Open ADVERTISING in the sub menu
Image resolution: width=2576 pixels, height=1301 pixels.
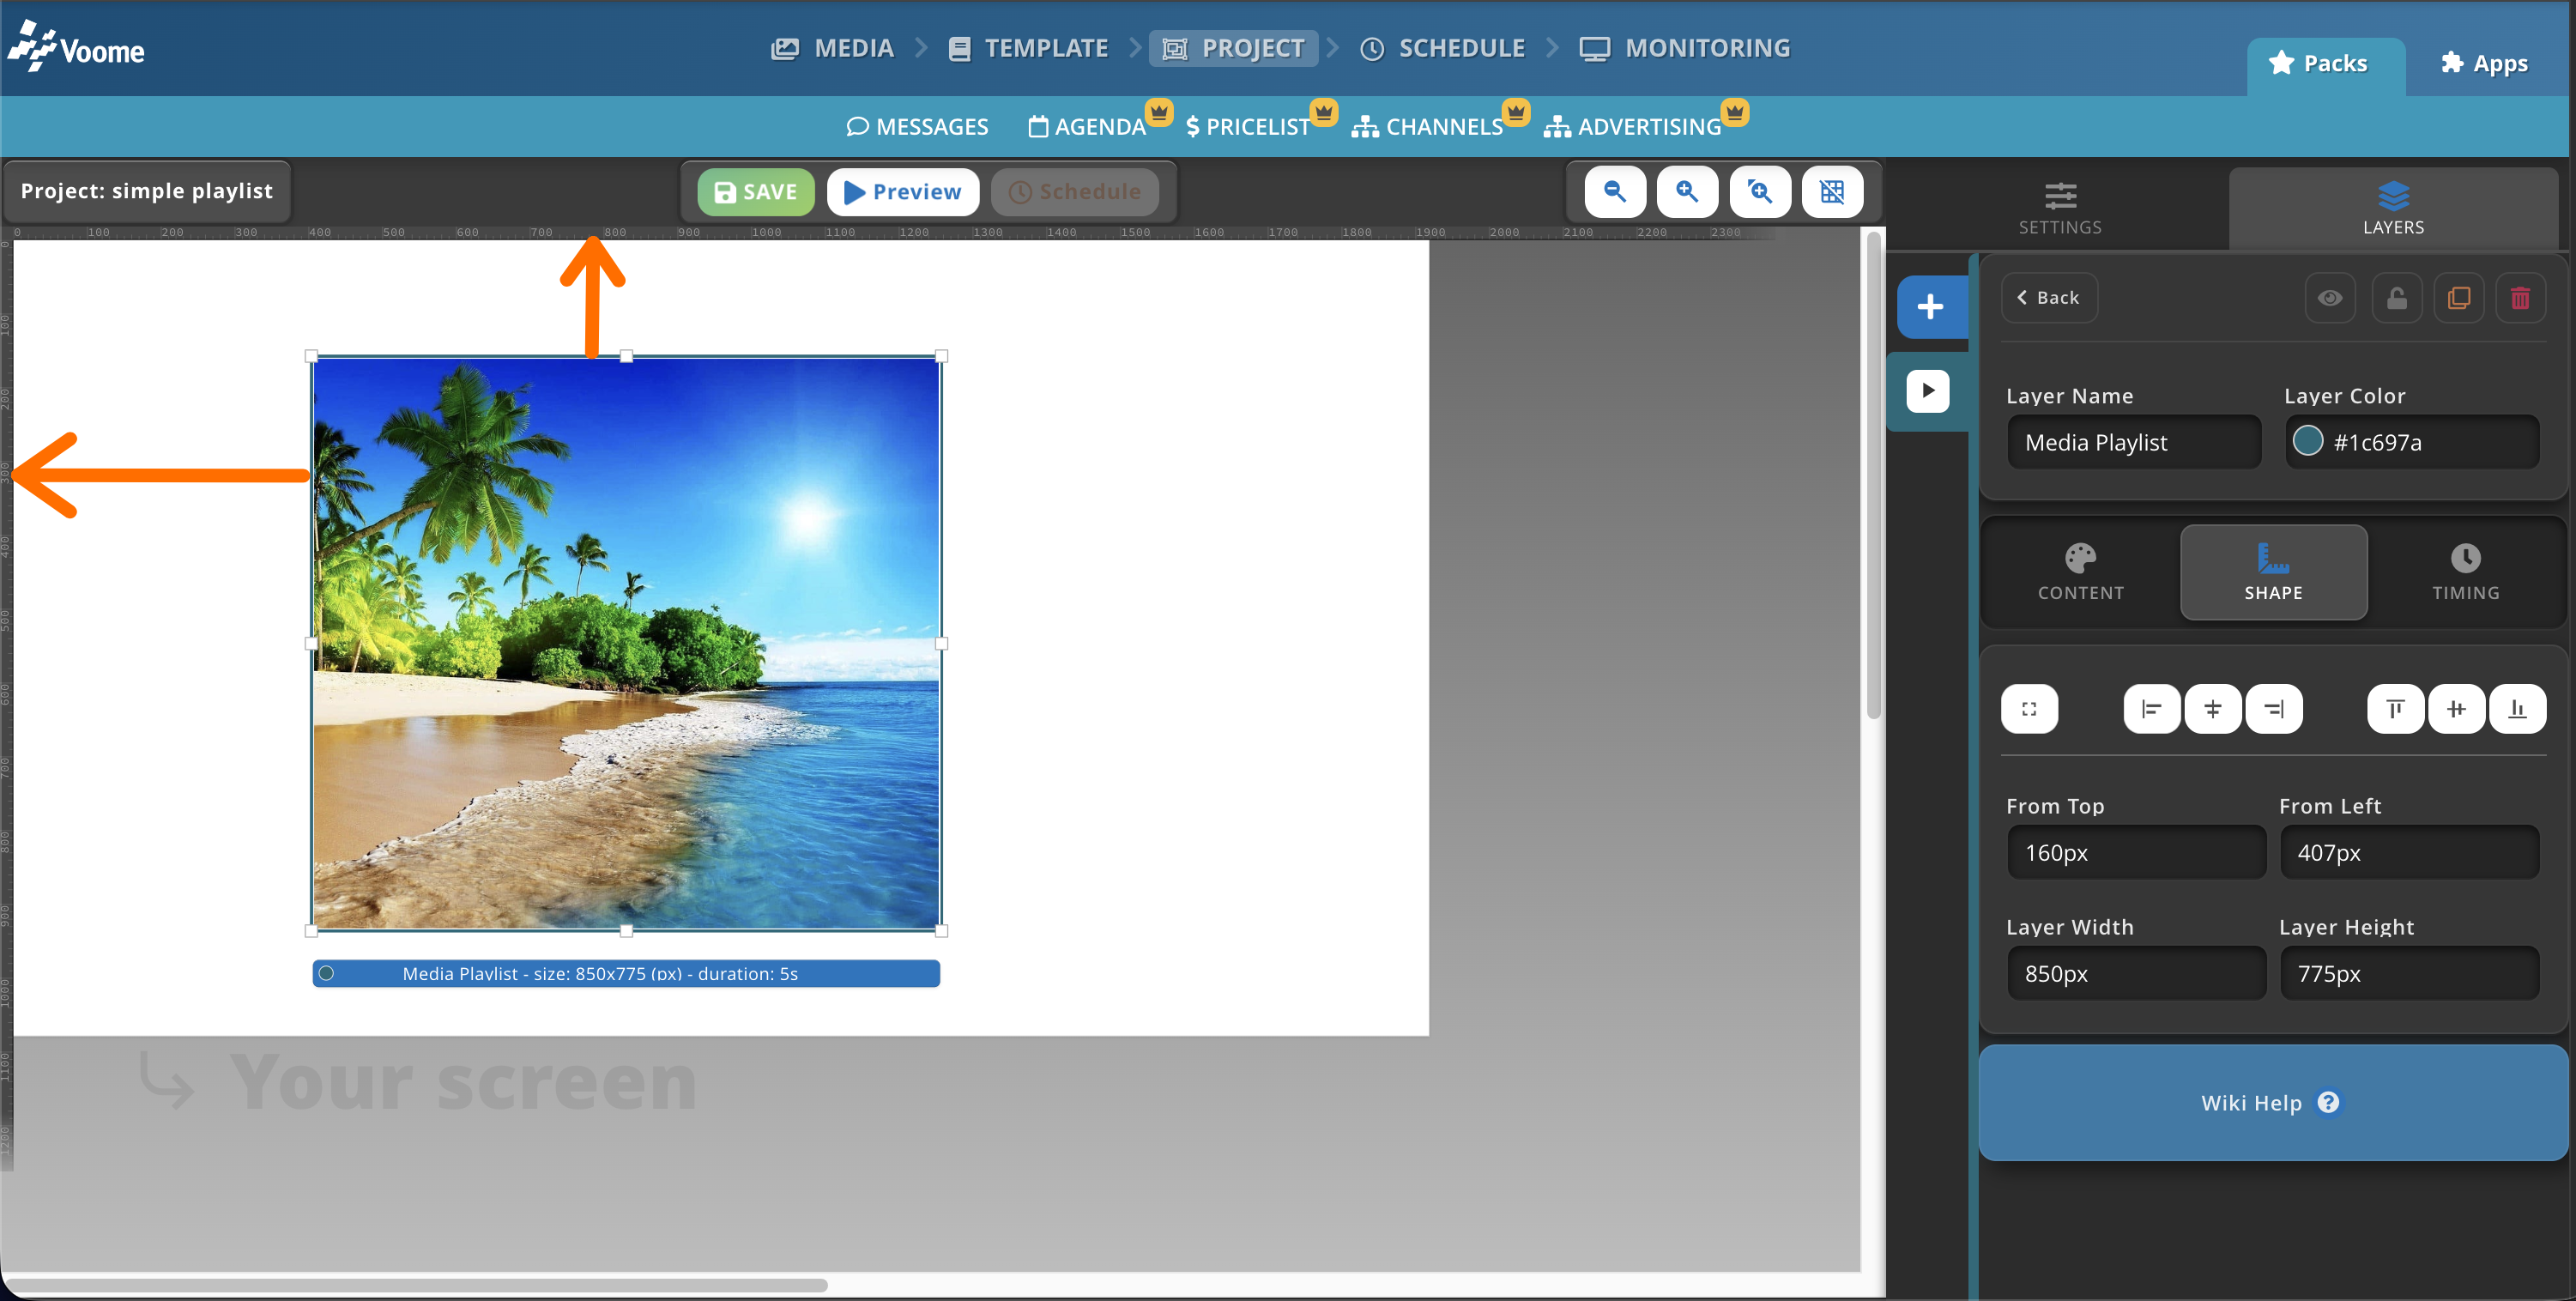click(1632, 127)
